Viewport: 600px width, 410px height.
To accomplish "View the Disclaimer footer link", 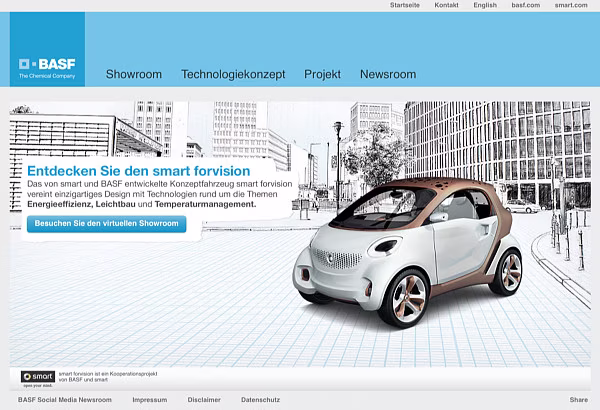I will (x=204, y=400).
